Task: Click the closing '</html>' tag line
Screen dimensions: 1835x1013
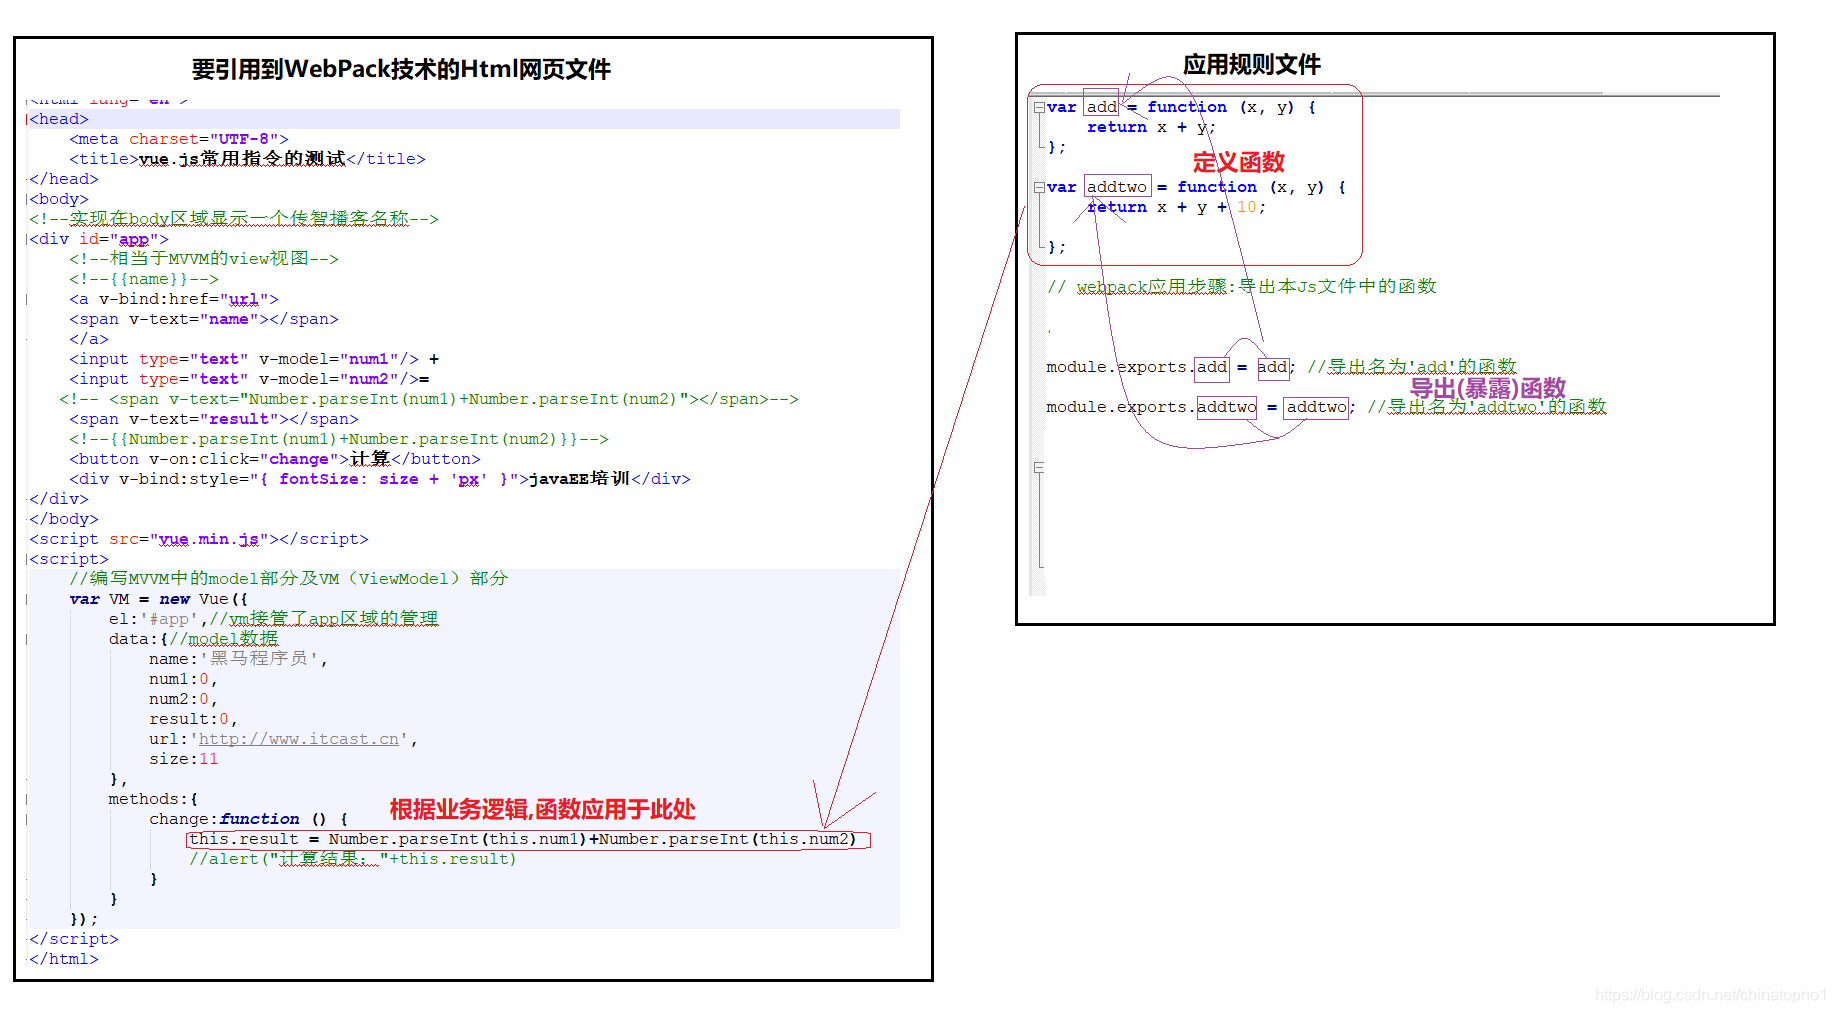Action: tap(64, 959)
